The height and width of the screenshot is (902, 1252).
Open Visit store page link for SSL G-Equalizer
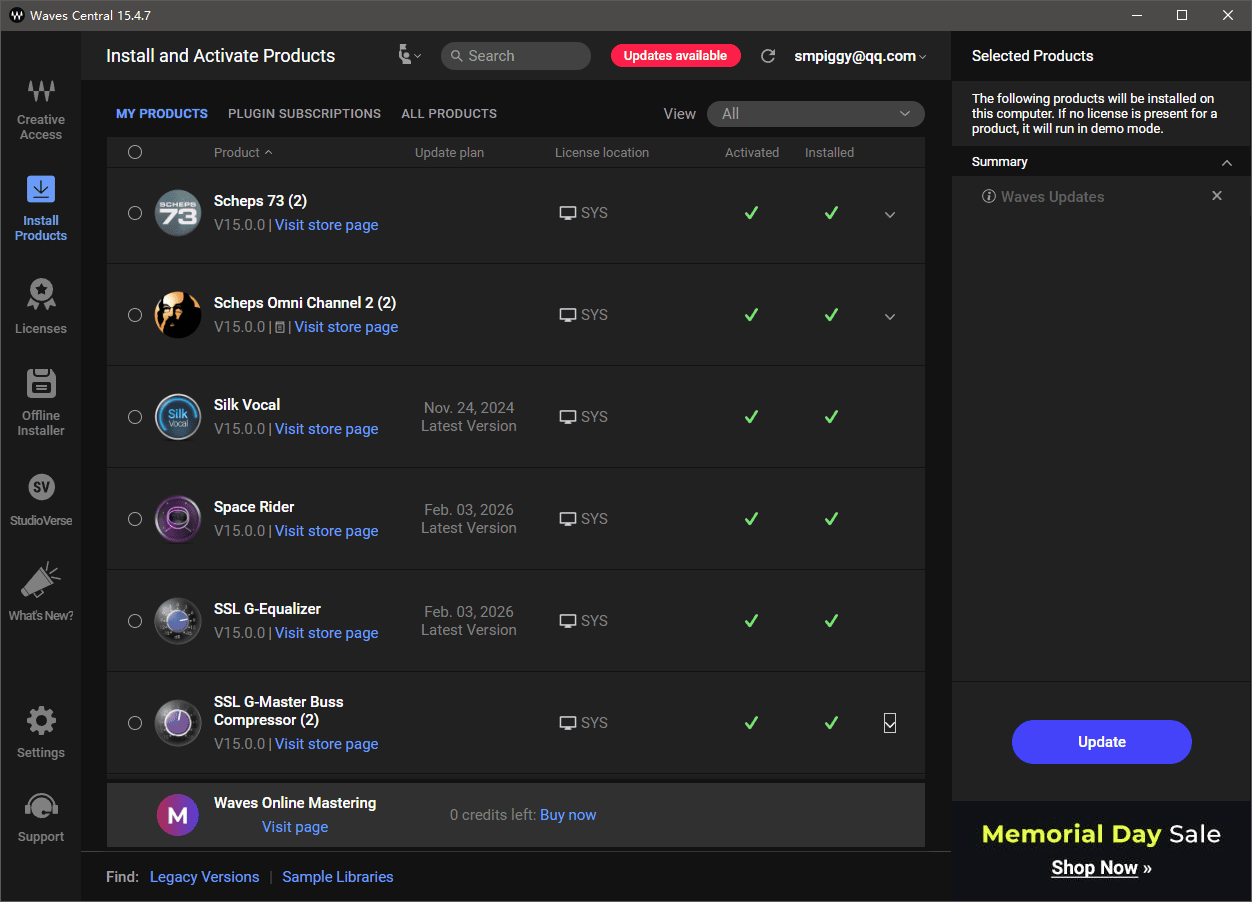pos(327,633)
